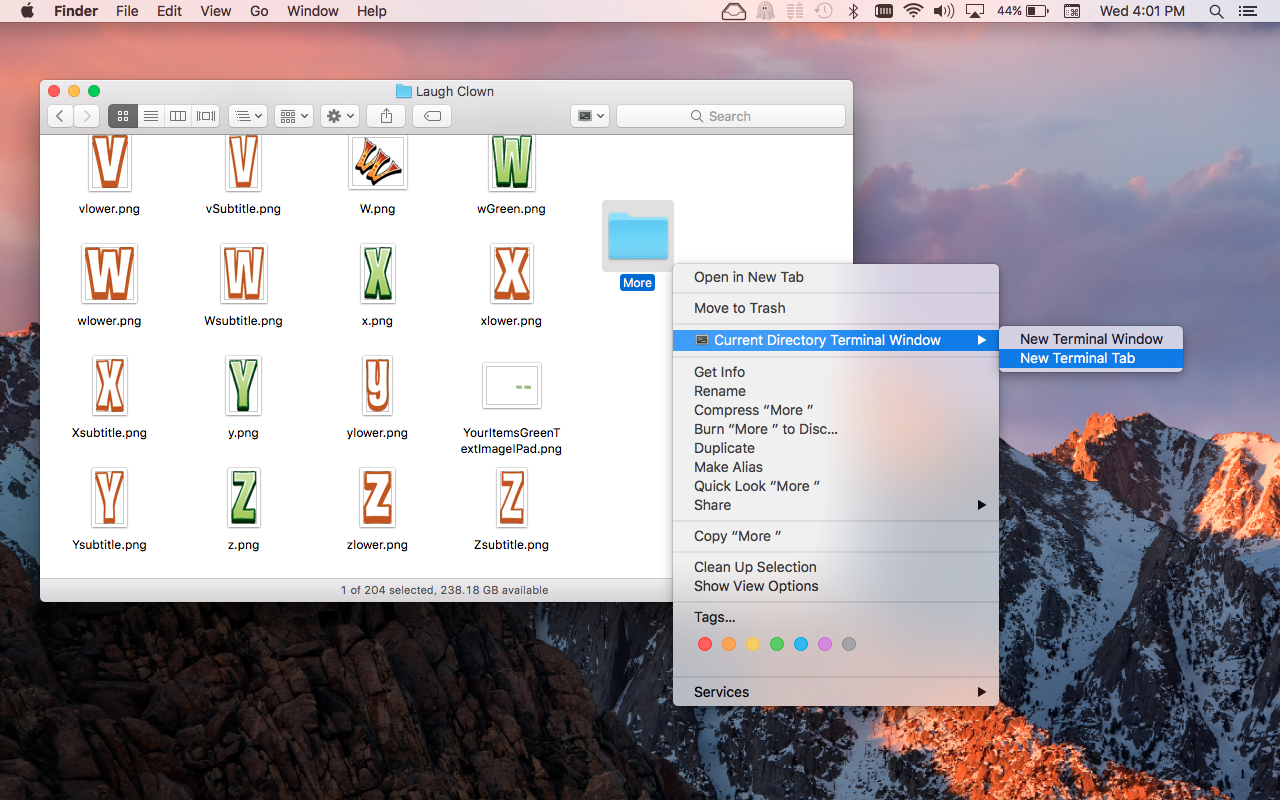This screenshot has height=800, width=1280.
Task: Open the arrange-by grouping dropdown
Action: pos(248,116)
